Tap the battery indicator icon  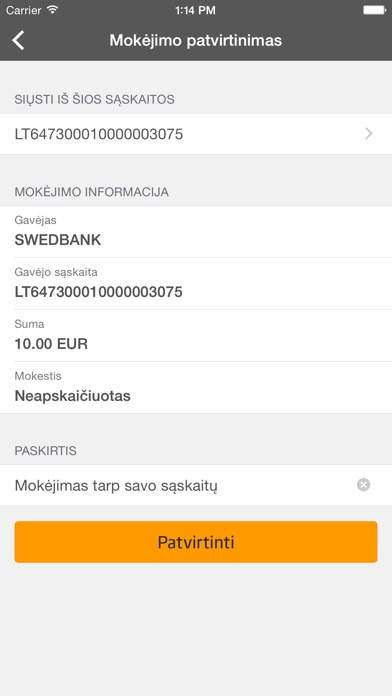[374, 10]
